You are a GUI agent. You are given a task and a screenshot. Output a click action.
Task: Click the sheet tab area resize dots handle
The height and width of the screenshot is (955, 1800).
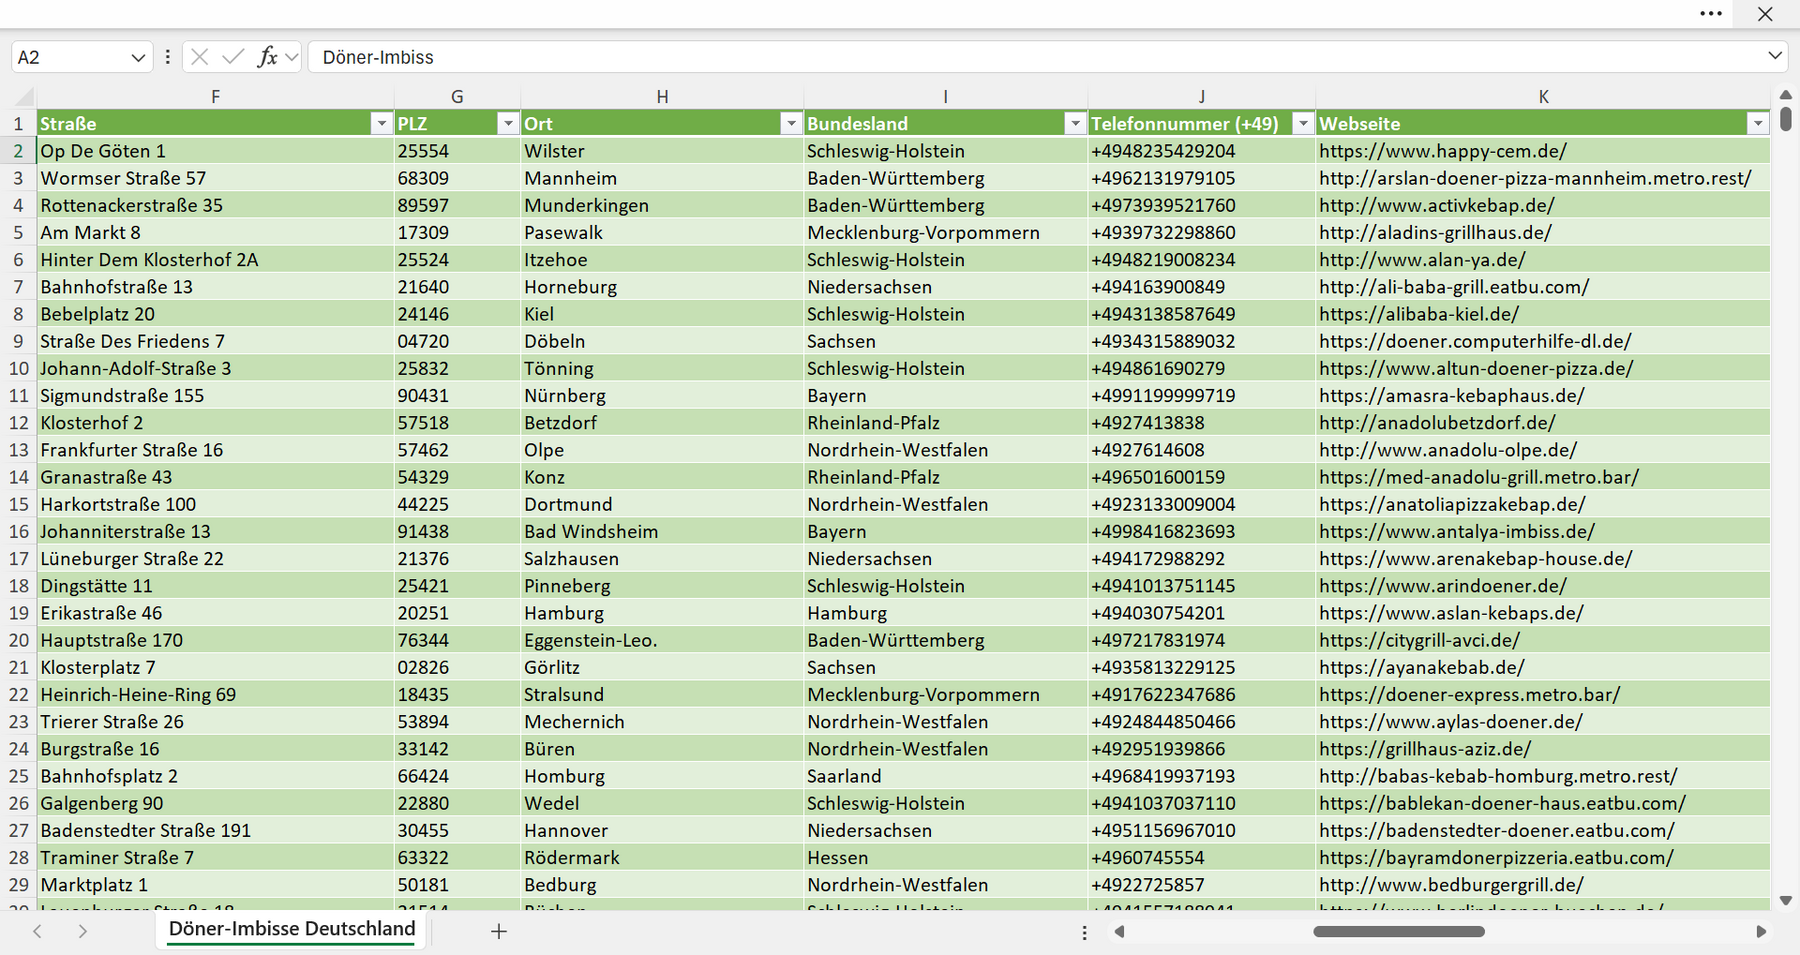click(1084, 932)
